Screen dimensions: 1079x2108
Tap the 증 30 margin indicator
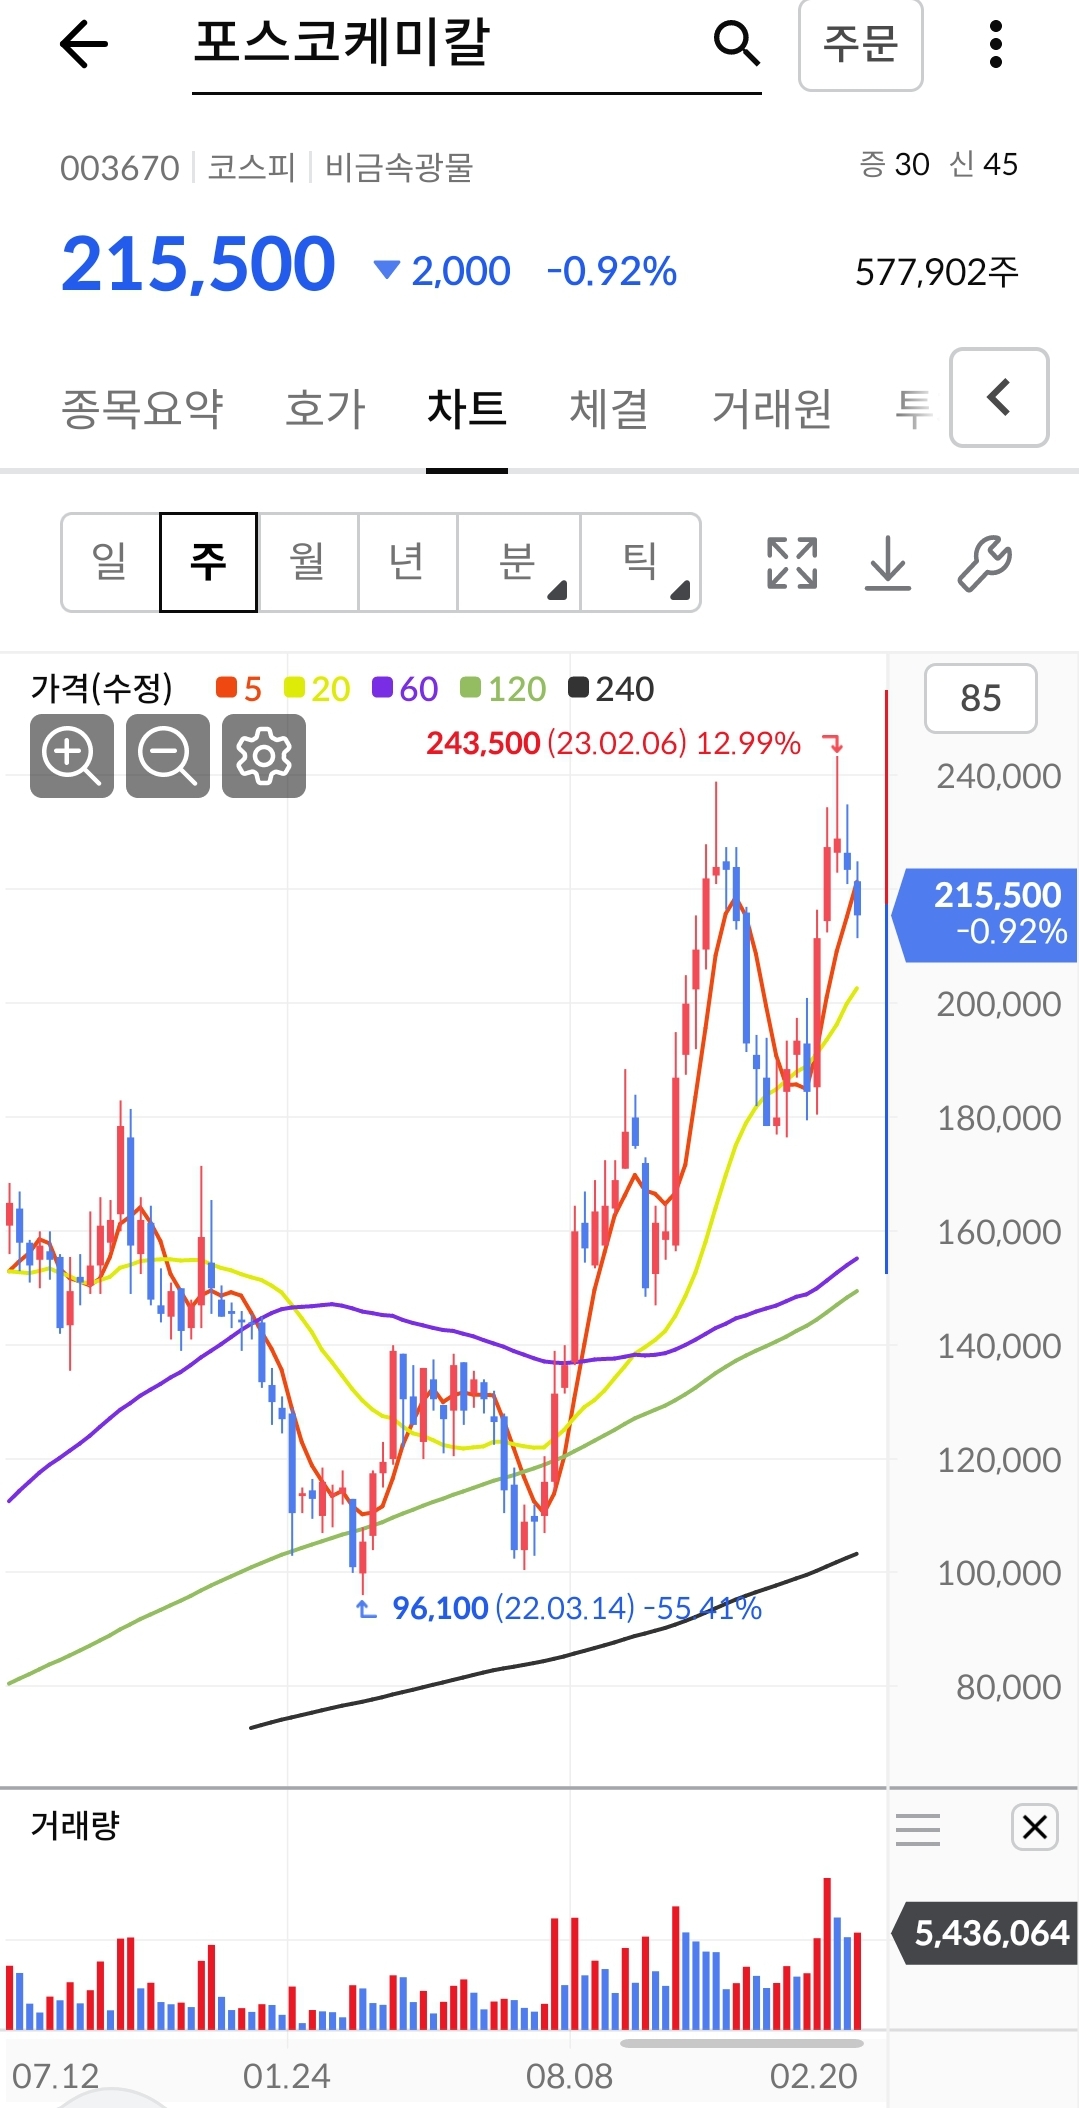tap(894, 164)
